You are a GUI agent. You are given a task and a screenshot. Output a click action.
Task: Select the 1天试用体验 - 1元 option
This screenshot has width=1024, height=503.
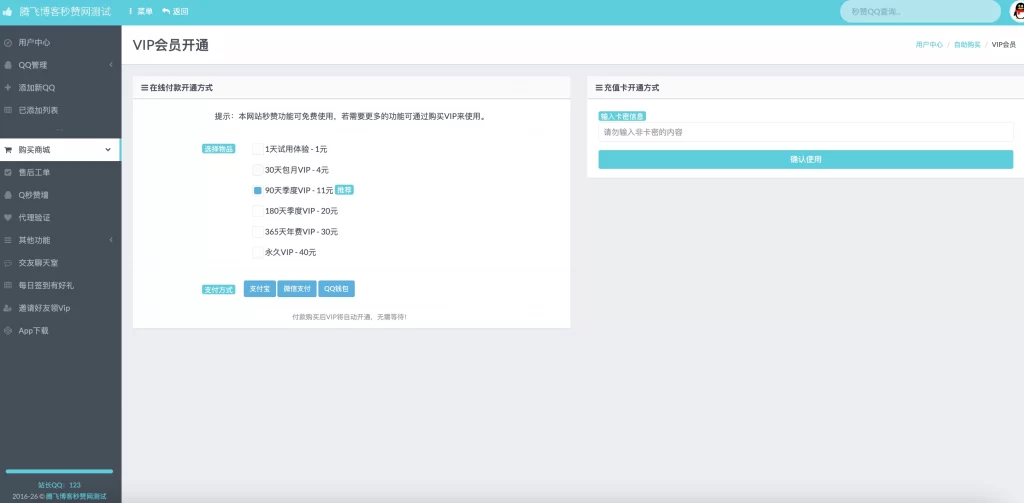[257, 149]
